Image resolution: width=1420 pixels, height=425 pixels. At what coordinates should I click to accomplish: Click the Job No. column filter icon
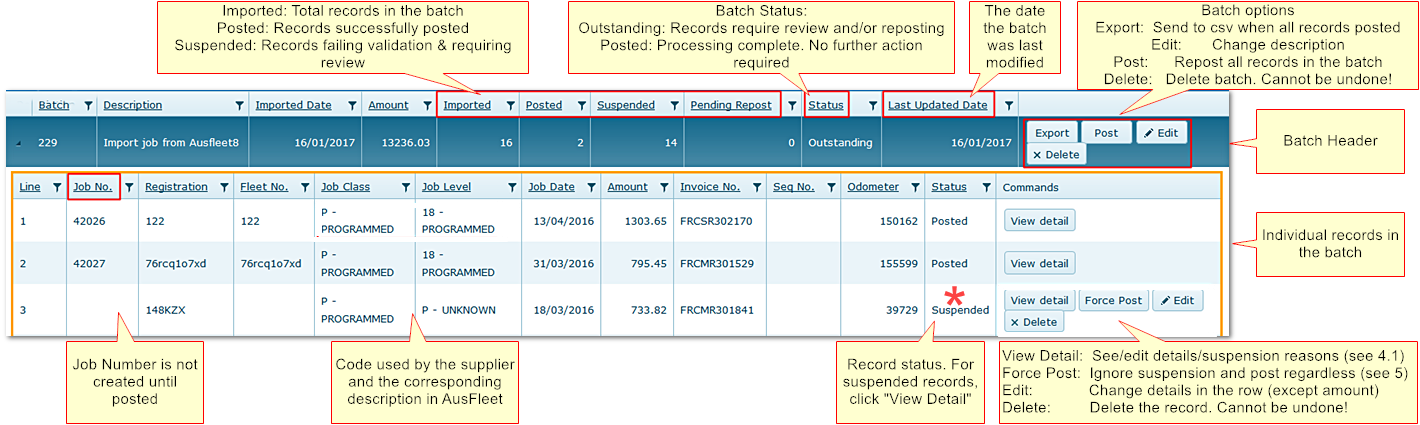pos(128,187)
